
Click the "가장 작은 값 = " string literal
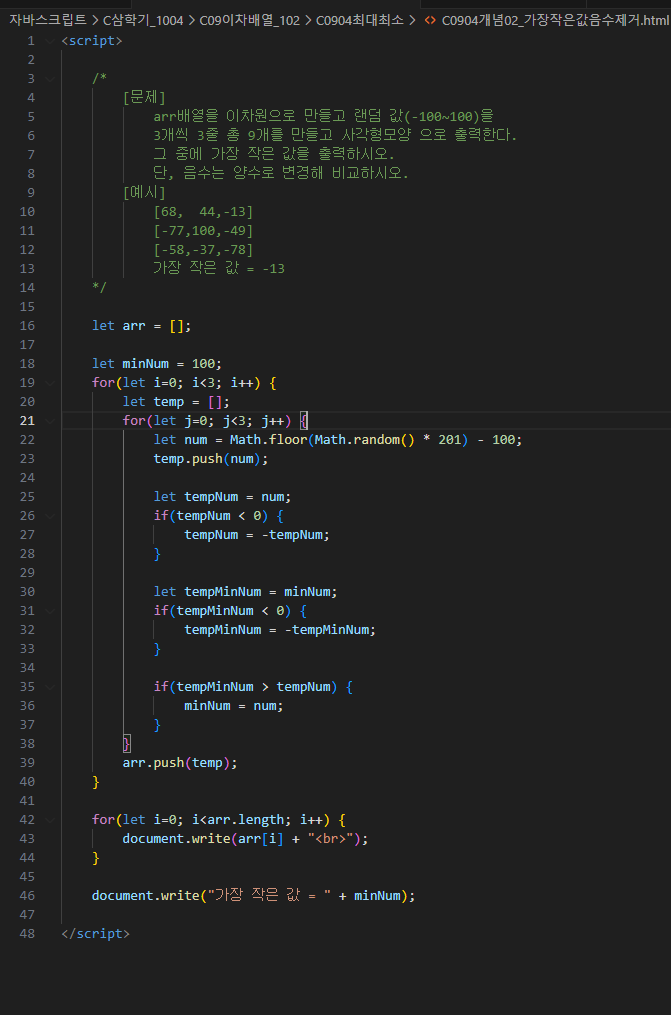(269, 895)
